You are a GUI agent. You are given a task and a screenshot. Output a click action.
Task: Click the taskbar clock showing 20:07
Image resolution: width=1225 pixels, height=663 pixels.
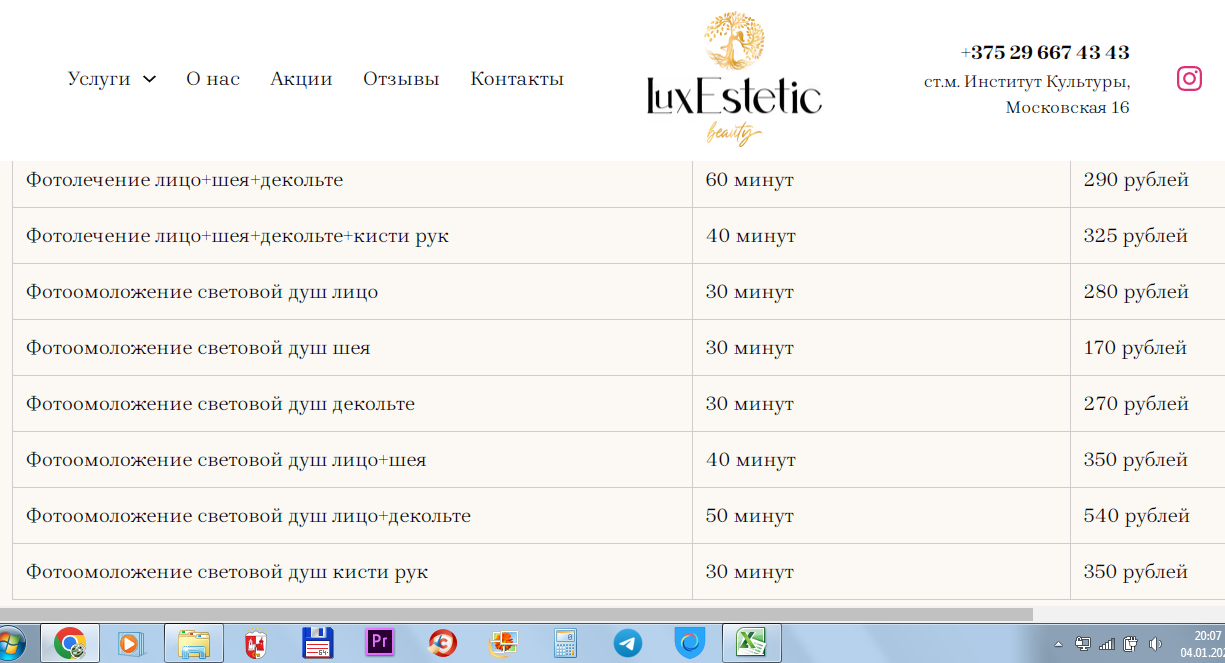point(1205,643)
